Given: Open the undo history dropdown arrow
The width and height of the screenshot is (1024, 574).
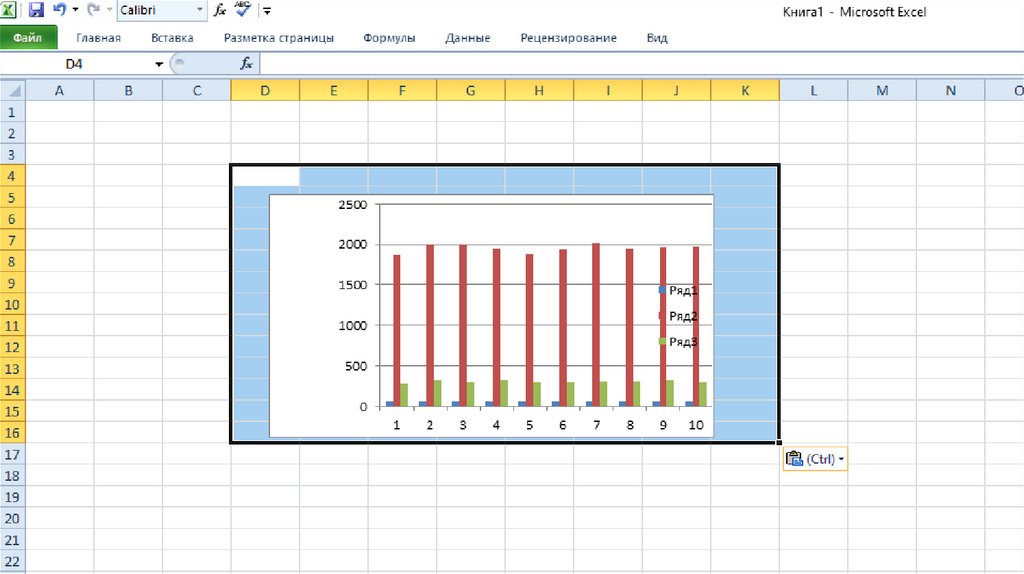Looking at the screenshot, I should 75,10.
